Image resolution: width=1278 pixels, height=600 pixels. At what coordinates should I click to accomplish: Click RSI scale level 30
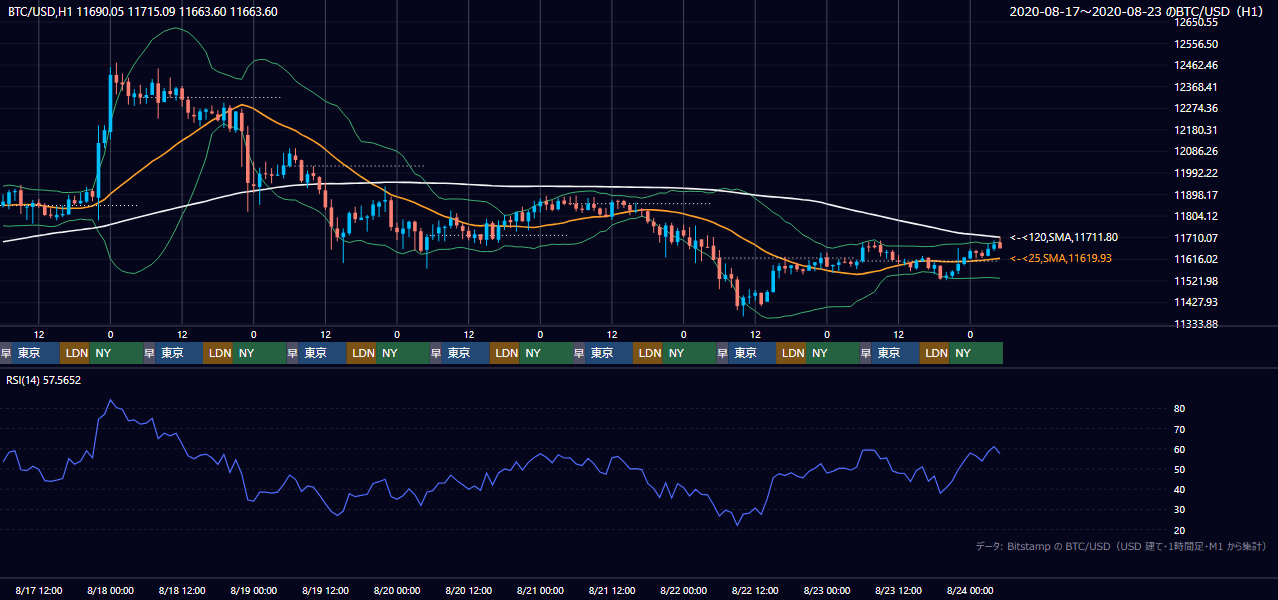pyautogui.click(x=1180, y=510)
